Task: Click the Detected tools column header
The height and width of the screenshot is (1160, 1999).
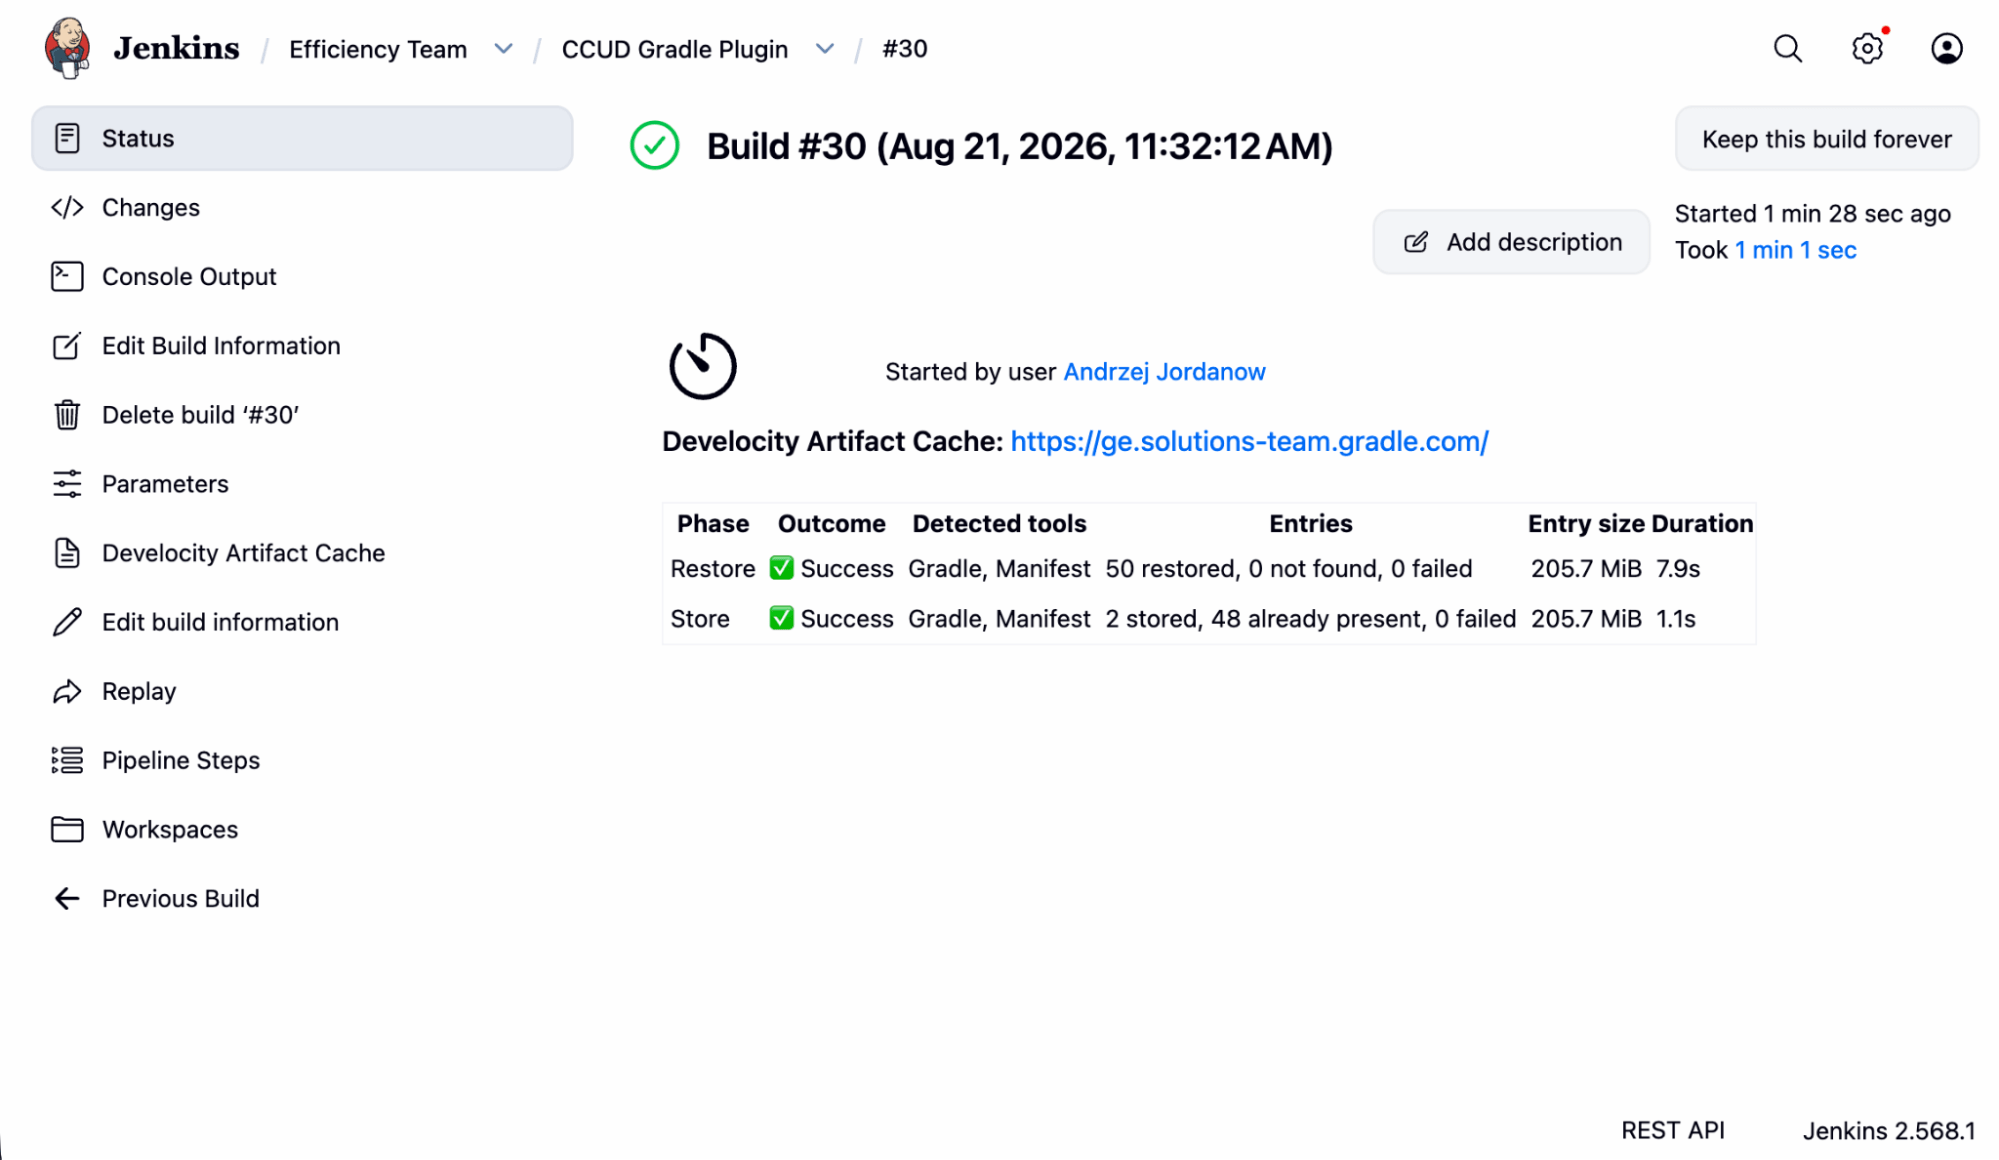Action: pyautogui.click(x=999, y=524)
